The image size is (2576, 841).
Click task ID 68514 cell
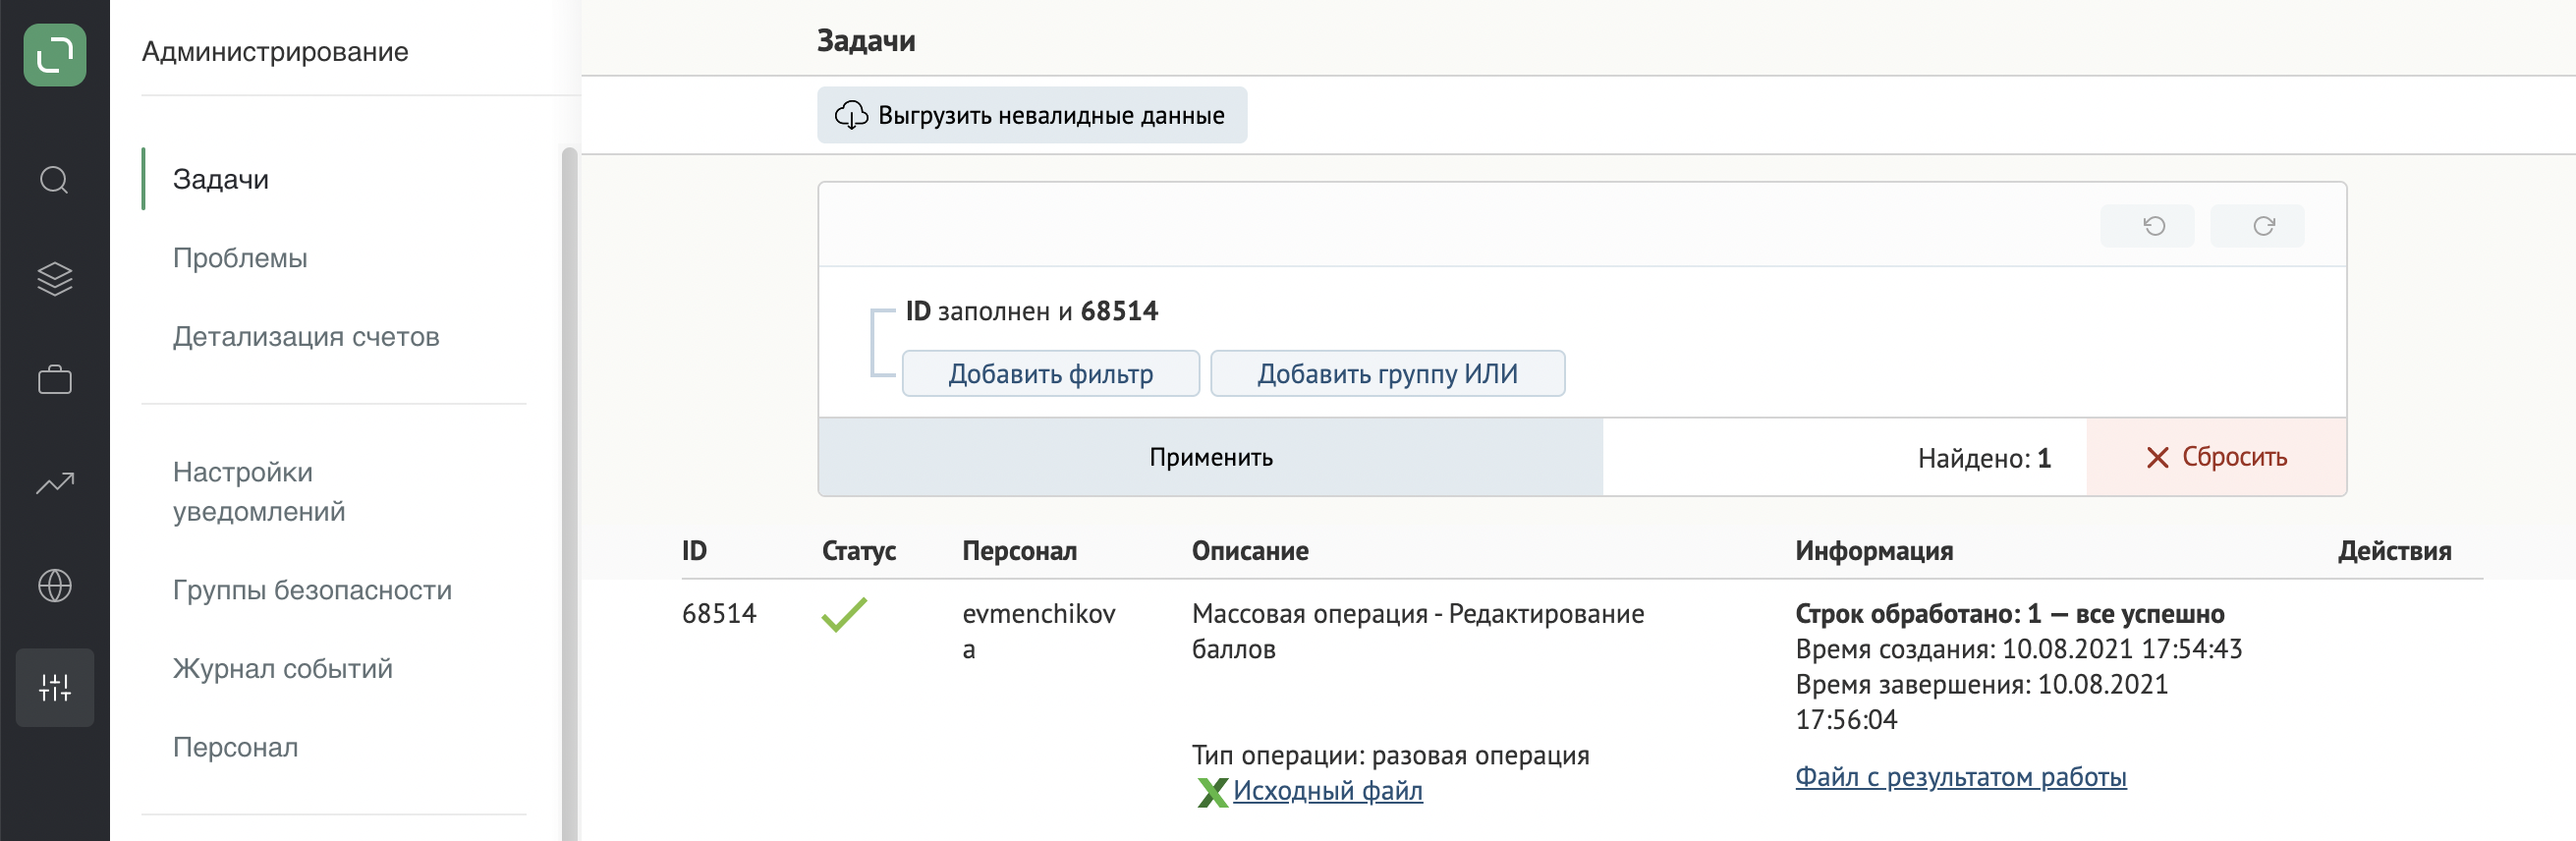point(719,614)
